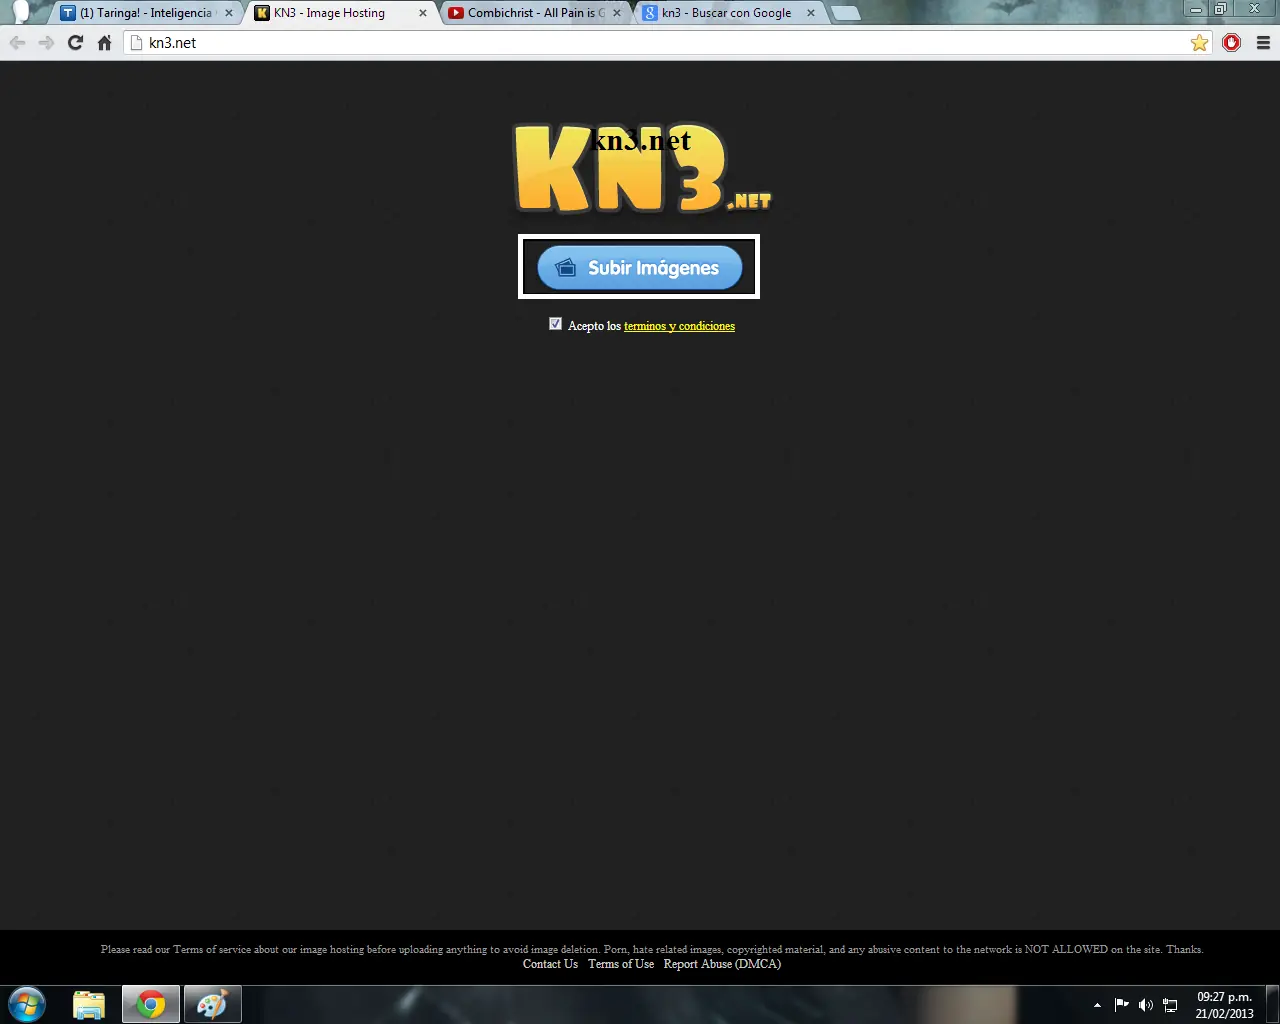Open the volume speaker icon
This screenshot has width=1280, height=1024.
point(1146,1005)
